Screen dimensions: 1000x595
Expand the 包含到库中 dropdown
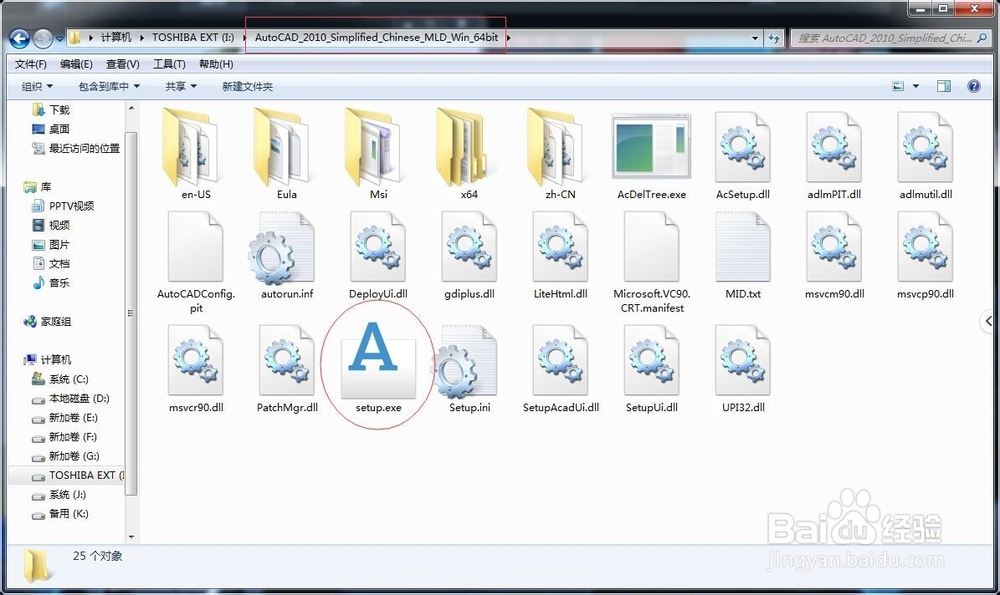point(108,86)
